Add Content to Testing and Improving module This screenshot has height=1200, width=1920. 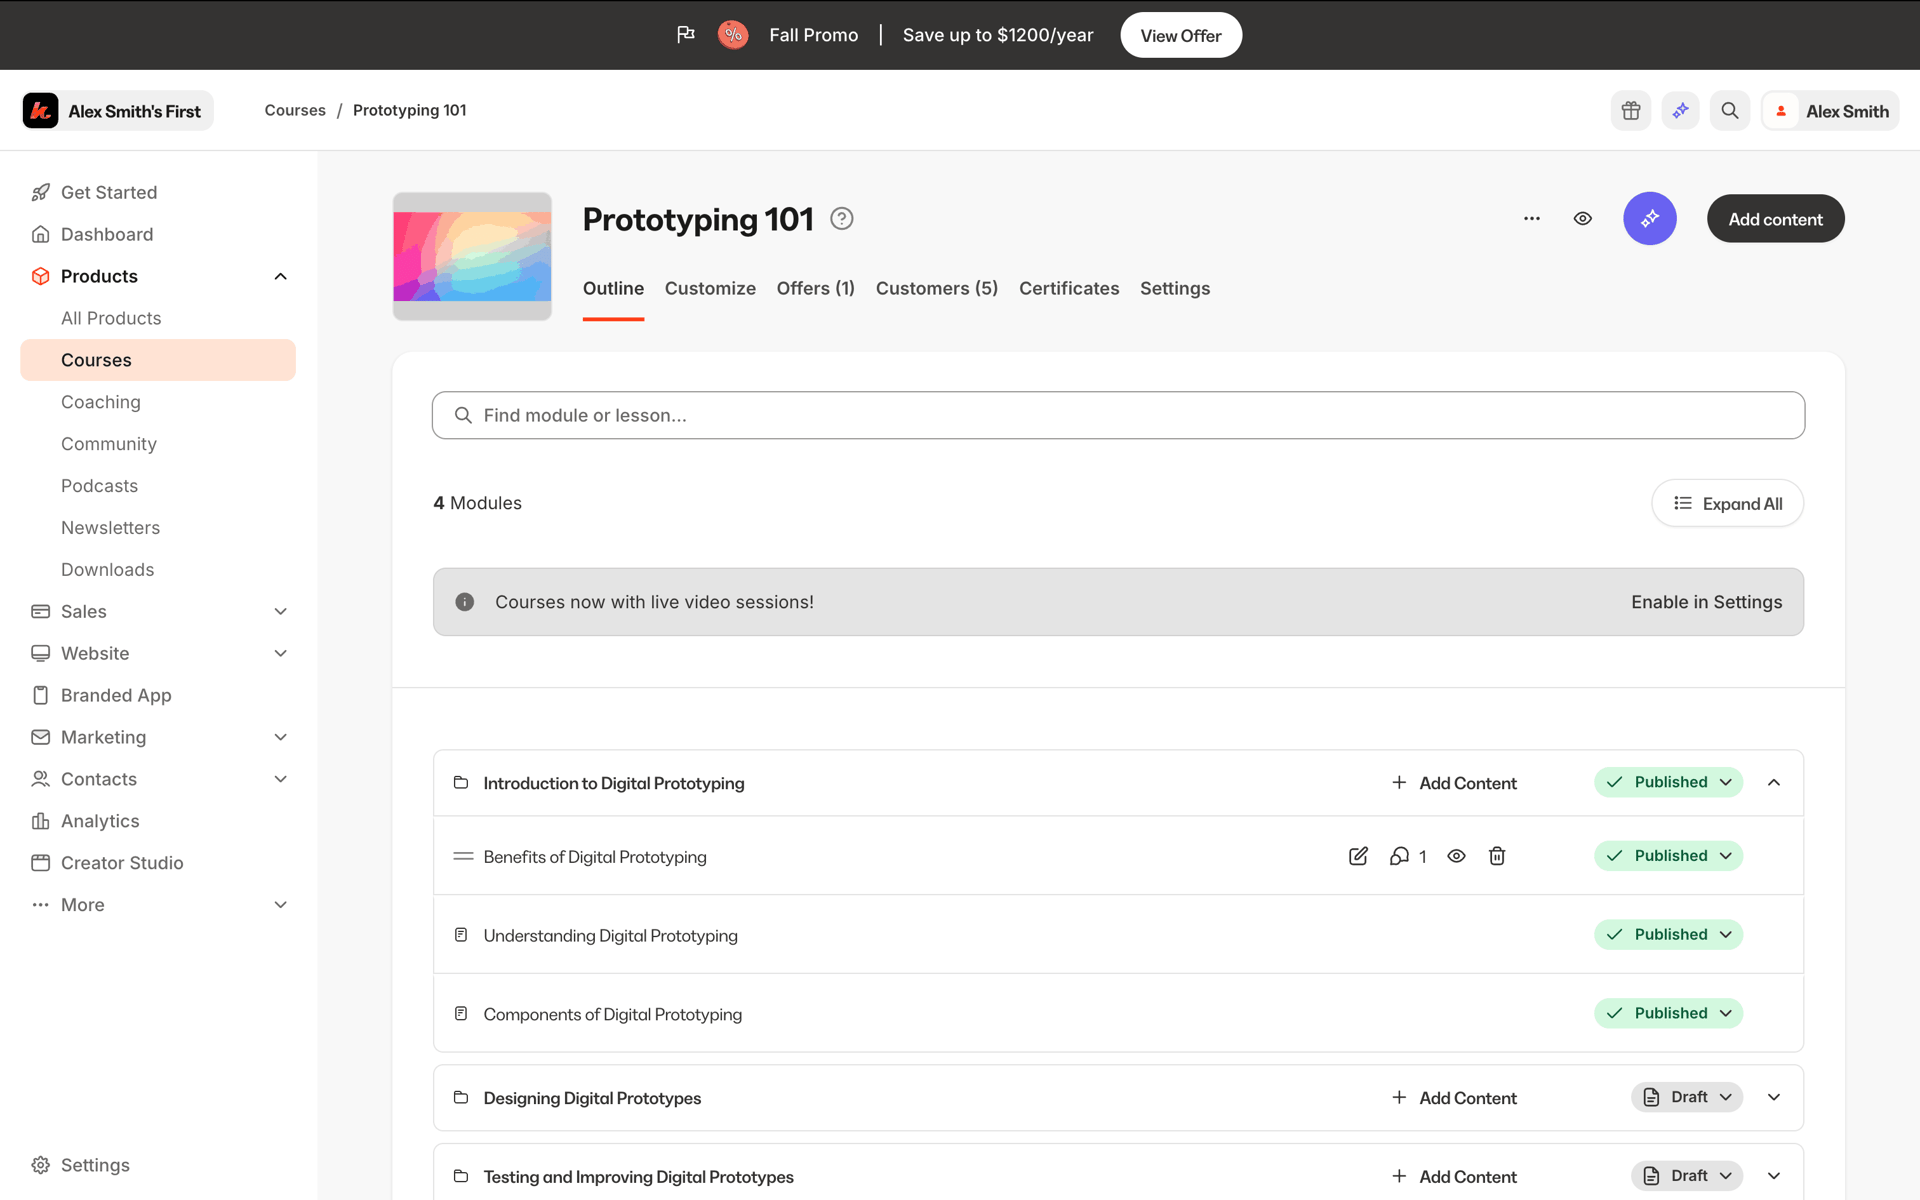pyautogui.click(x=1454, y=1177)
